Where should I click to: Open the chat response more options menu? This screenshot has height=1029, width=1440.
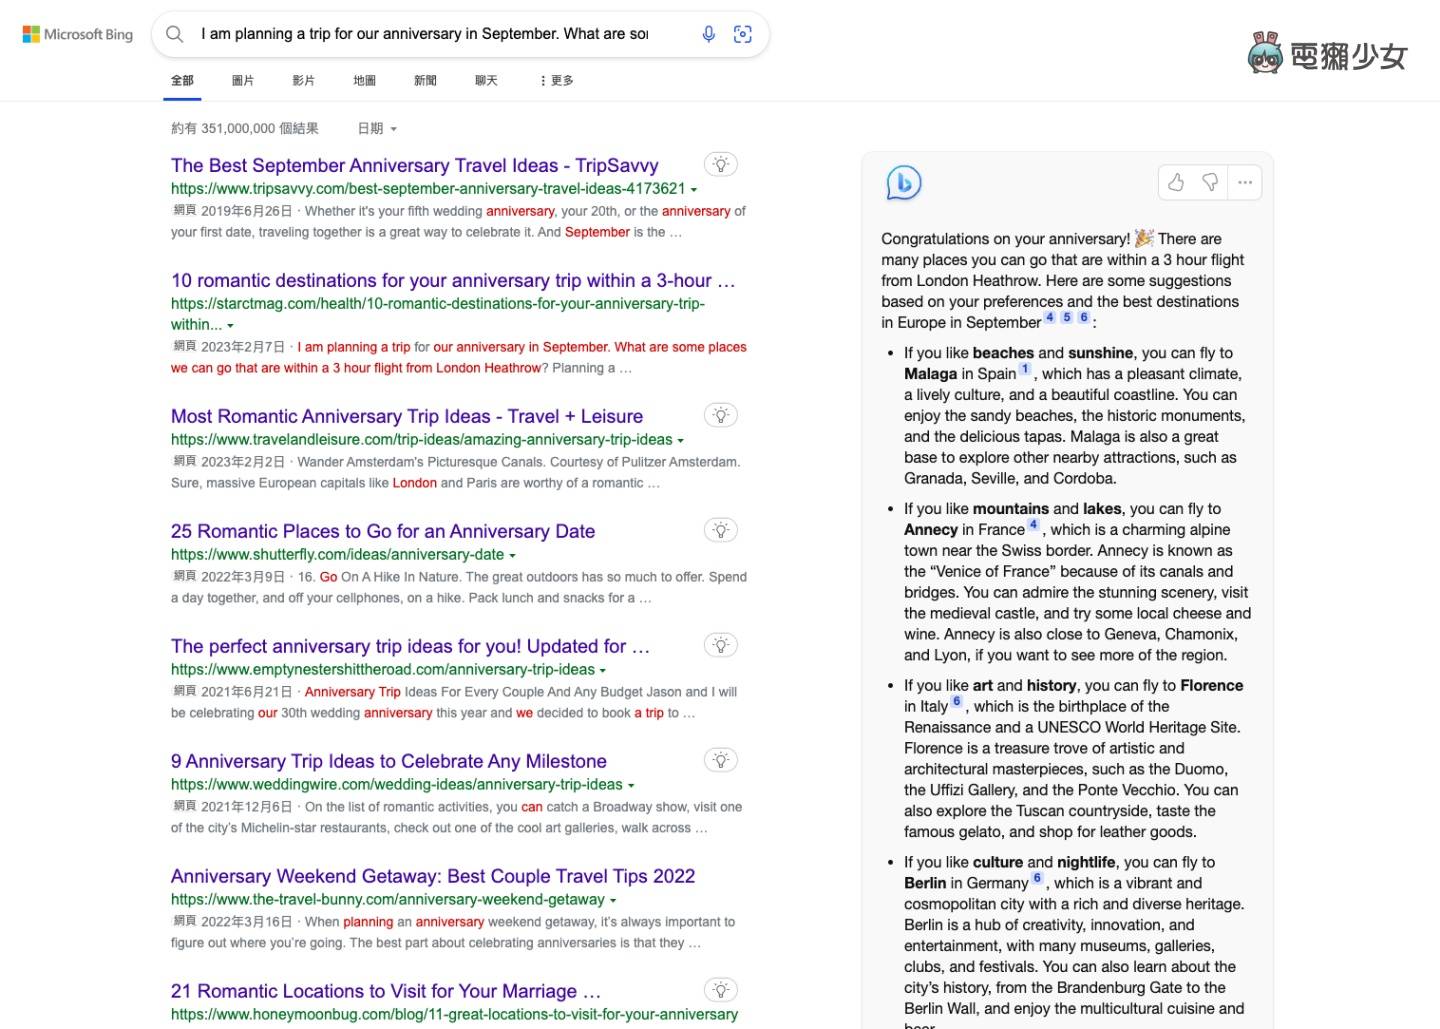tap(1245, 182)
